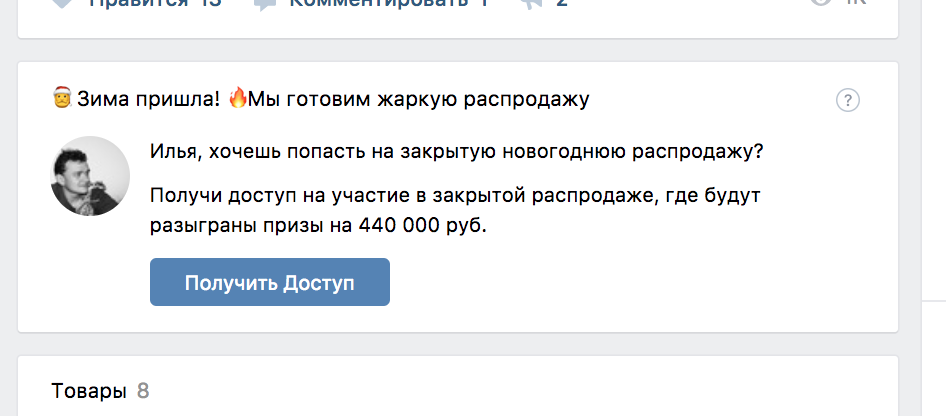Open the "Товары" section header
This screenshot has height=416, width=946.
pyautogui.click(x=89, y=390)
